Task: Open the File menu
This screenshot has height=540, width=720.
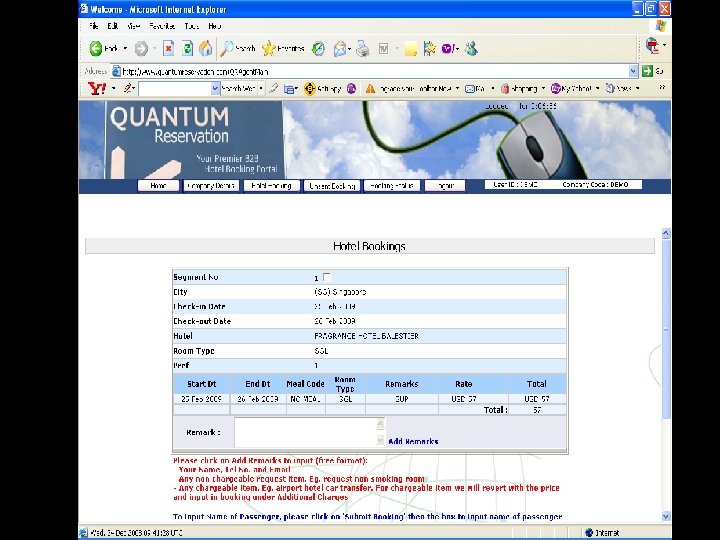Action: [94, 26]
